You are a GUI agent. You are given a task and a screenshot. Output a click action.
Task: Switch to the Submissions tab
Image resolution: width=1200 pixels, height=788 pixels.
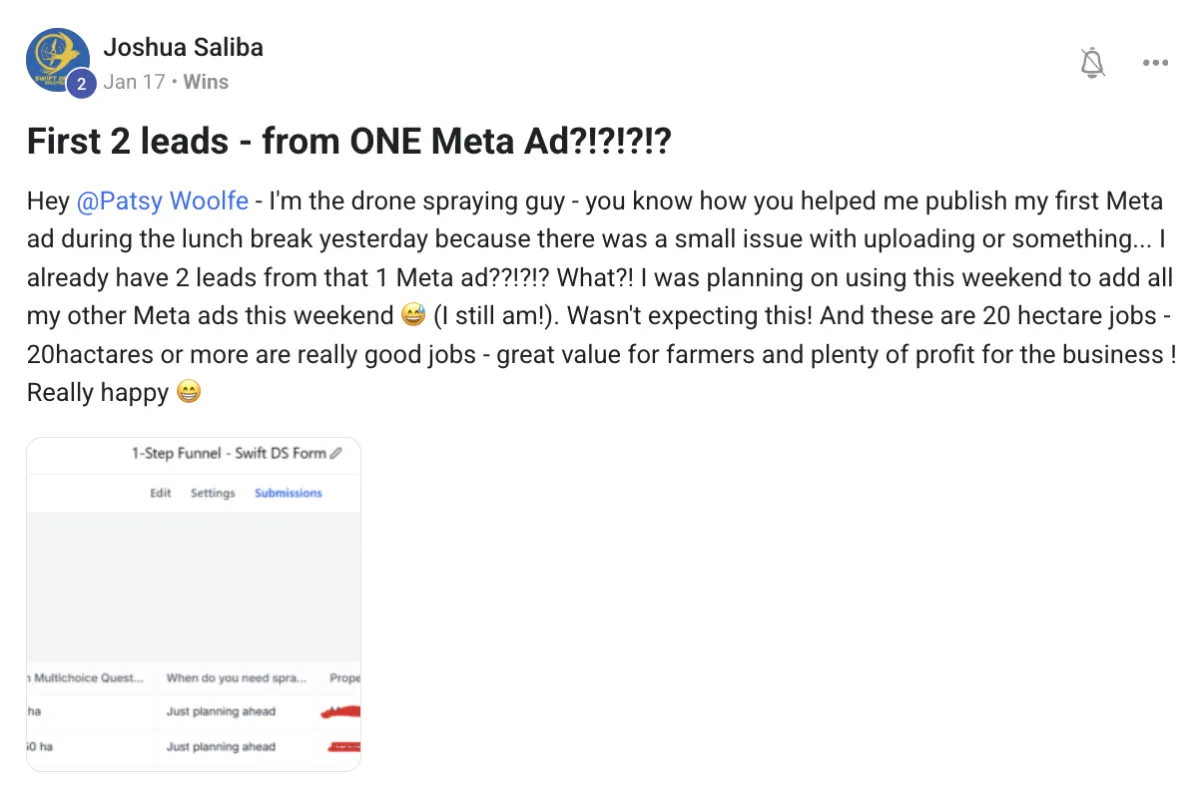tap(288, 493)
